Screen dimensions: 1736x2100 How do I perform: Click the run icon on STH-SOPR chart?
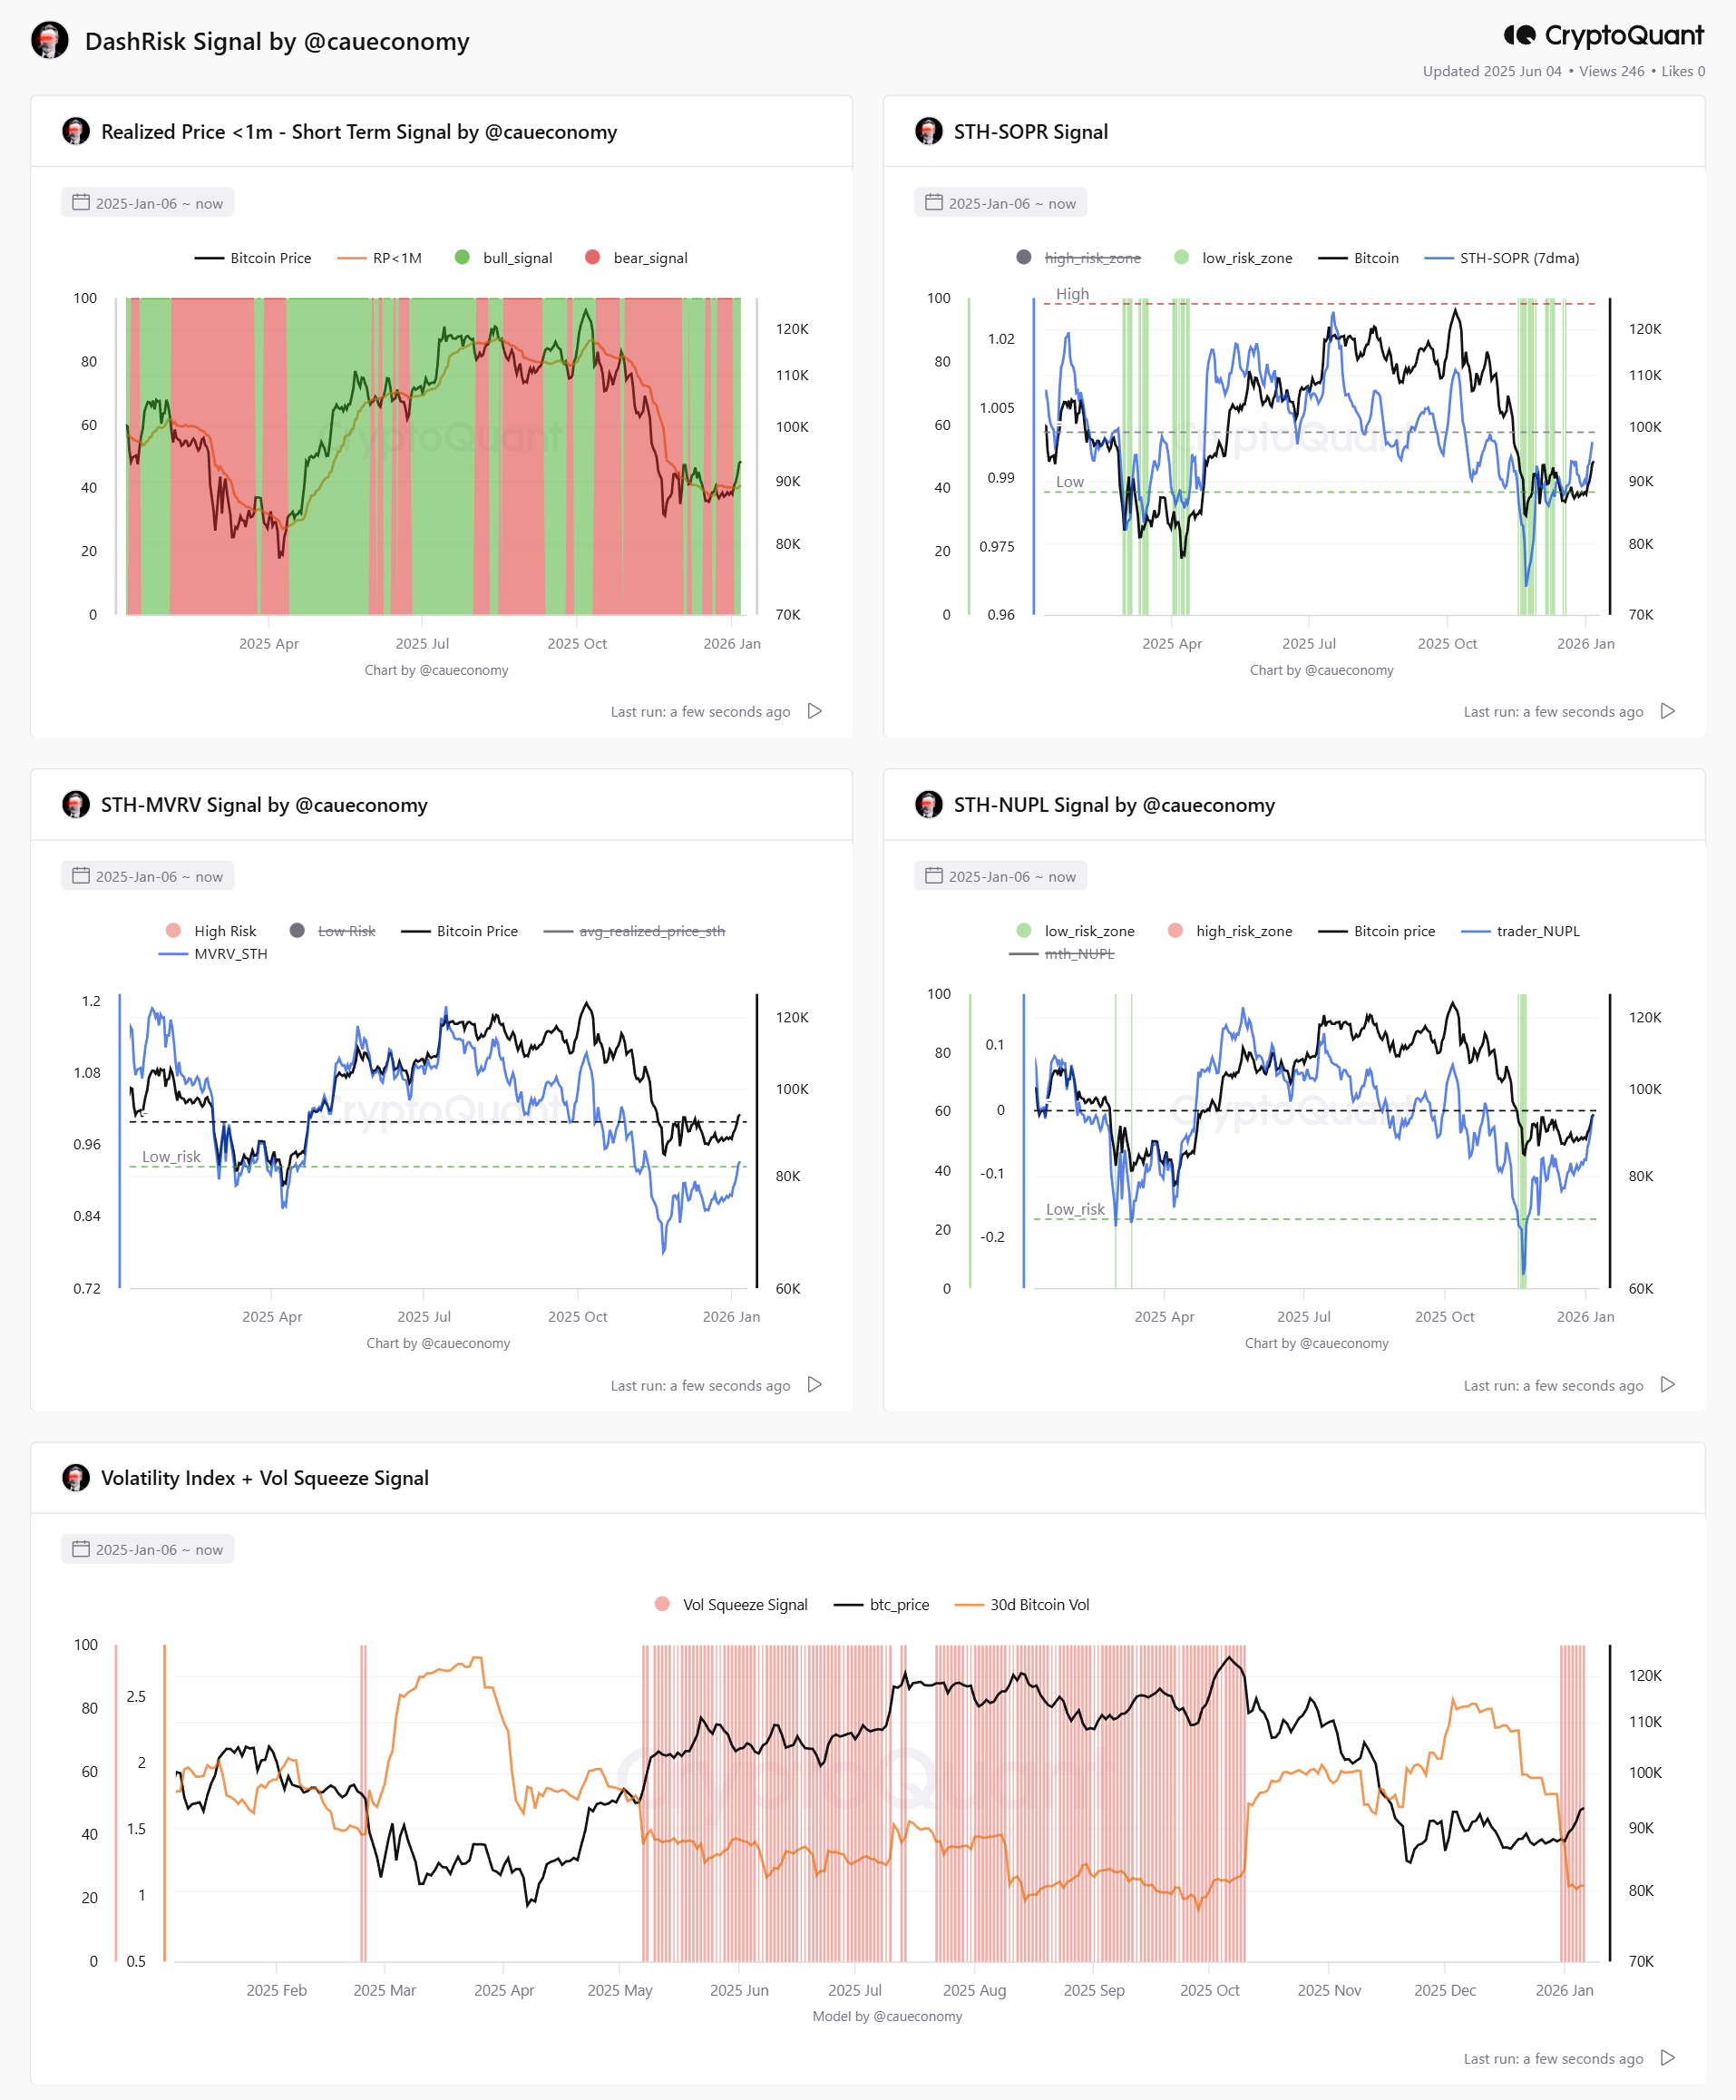pos(1667,711)
